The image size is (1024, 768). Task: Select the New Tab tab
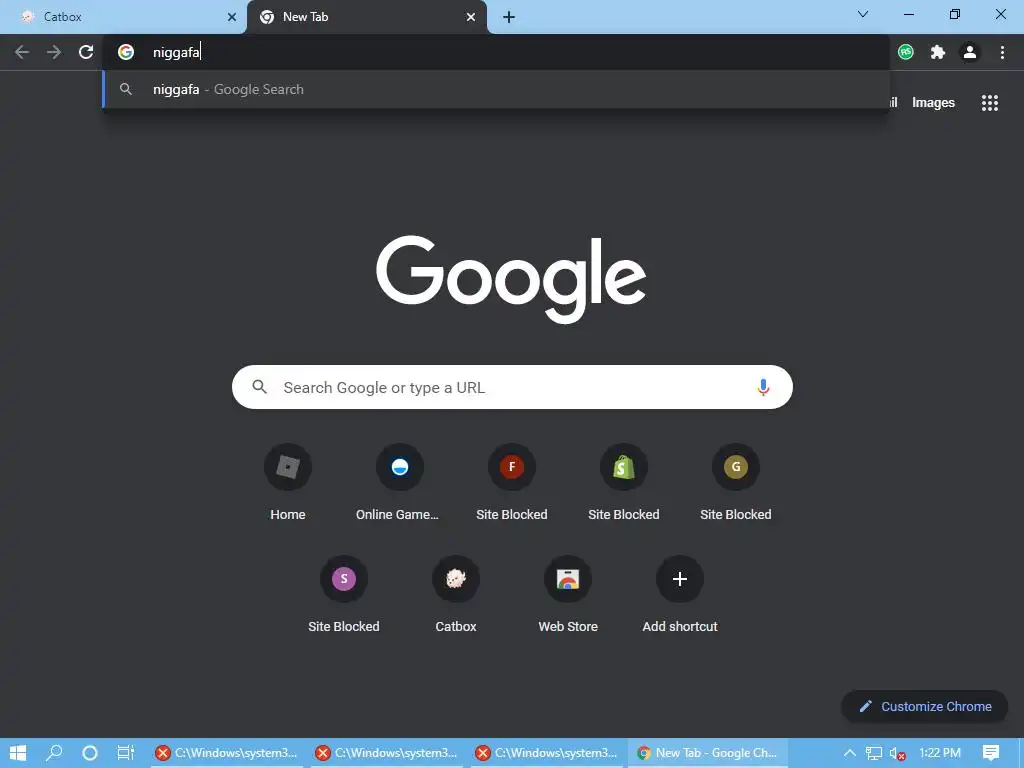(367, 17)
